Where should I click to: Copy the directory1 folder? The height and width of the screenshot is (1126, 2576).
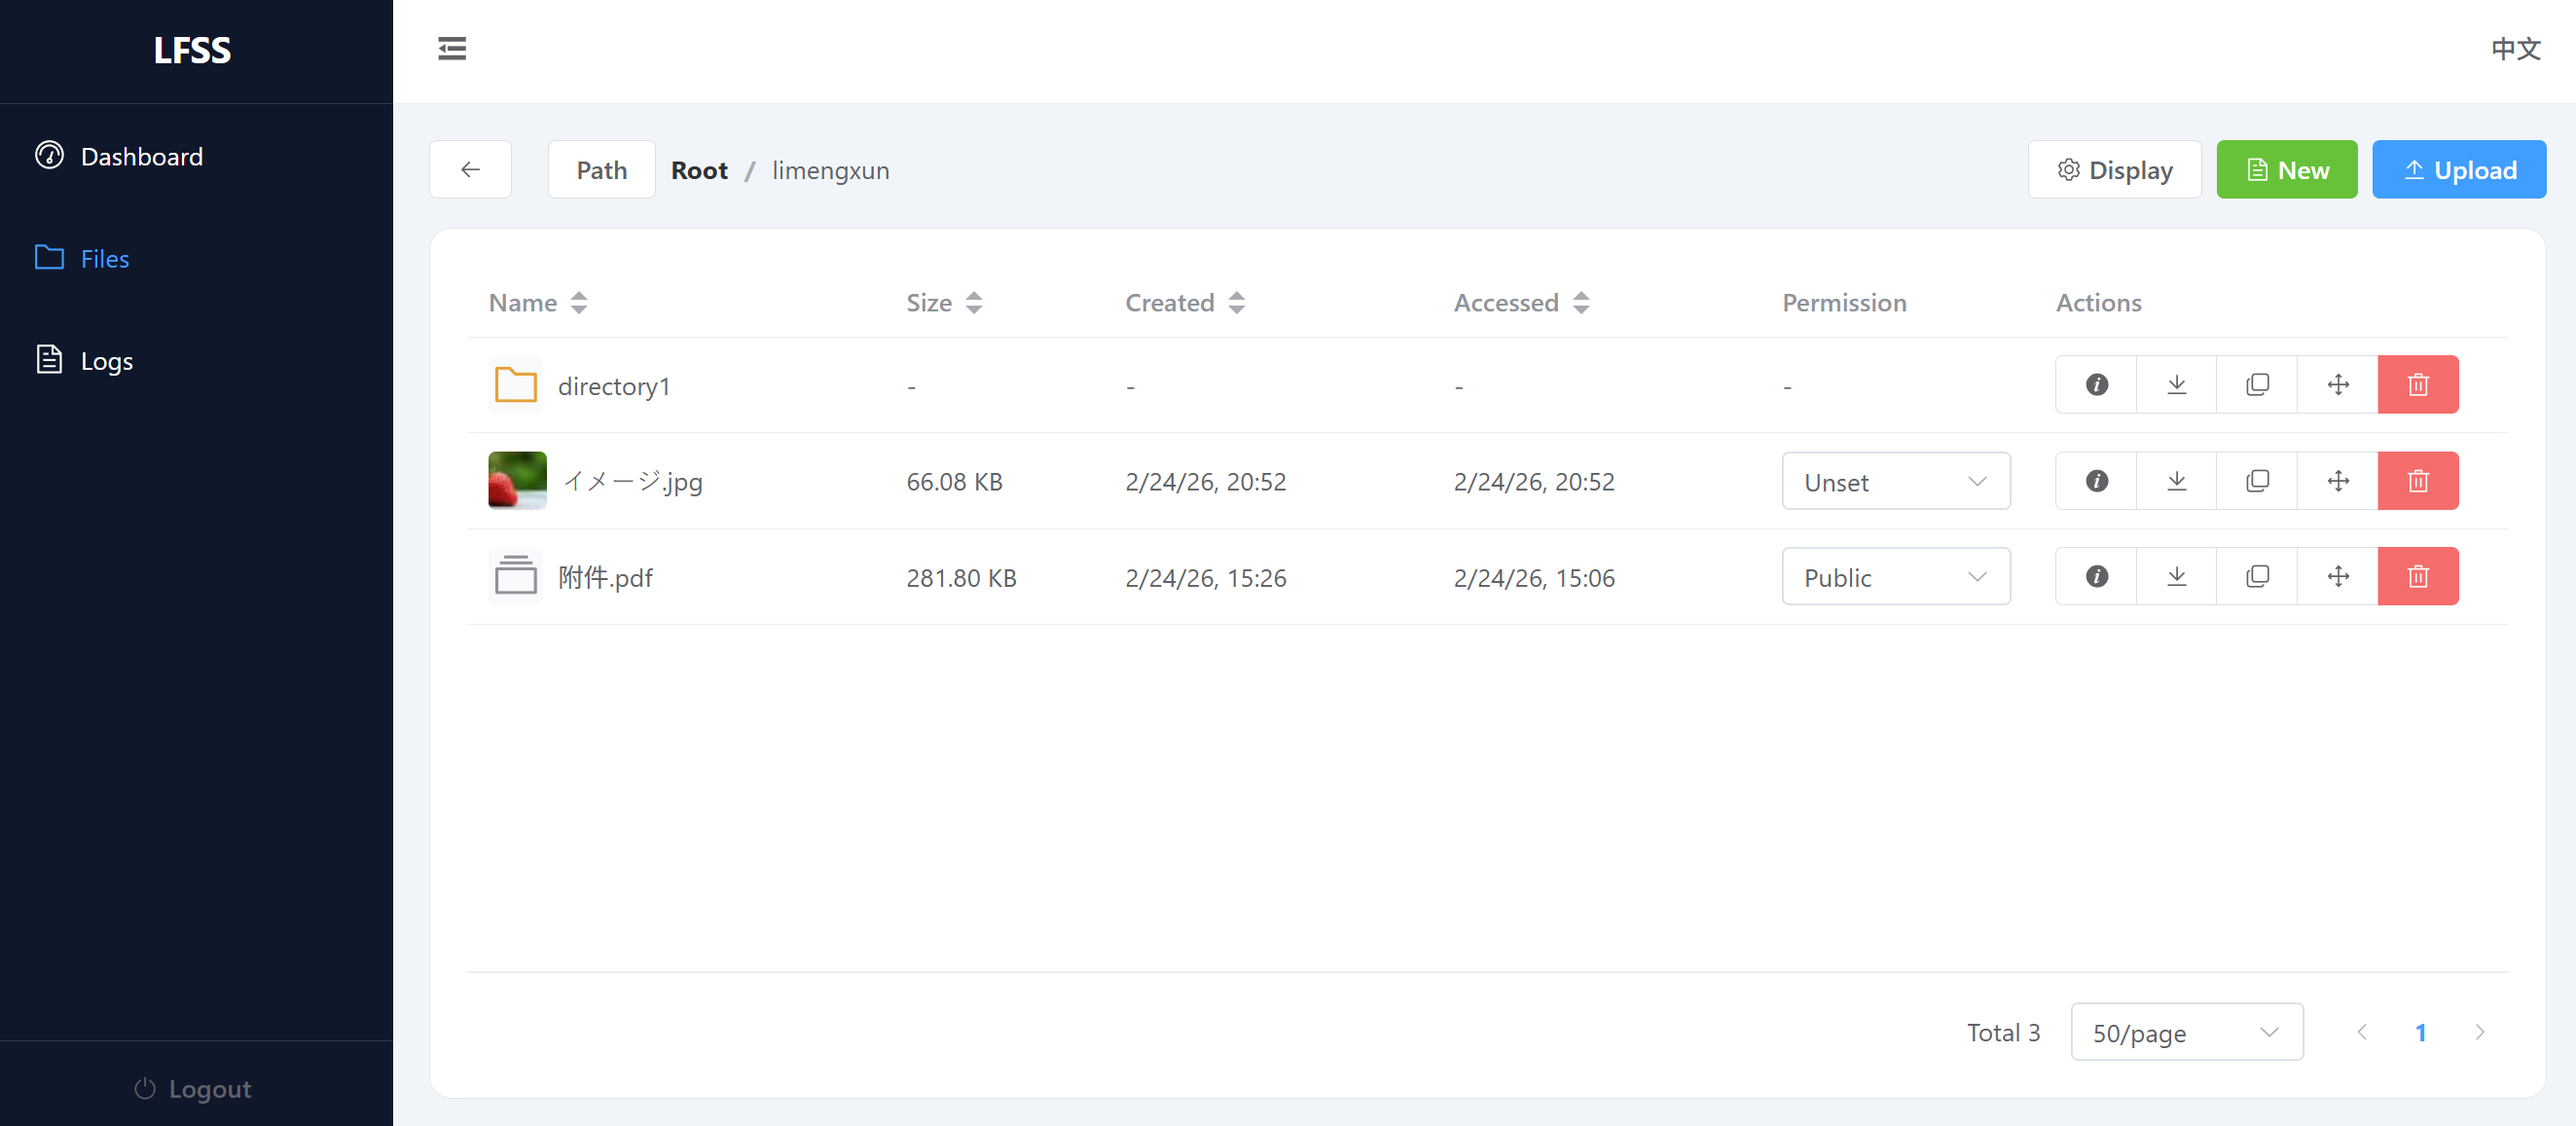point(2257,384)
